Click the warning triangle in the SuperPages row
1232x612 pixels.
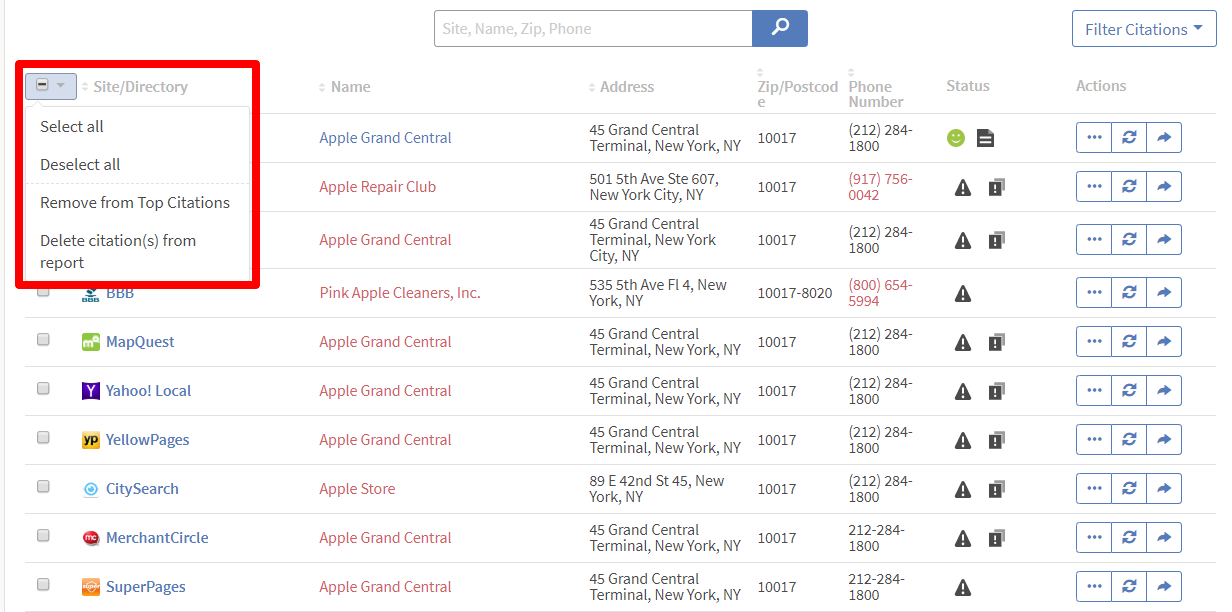963,587
